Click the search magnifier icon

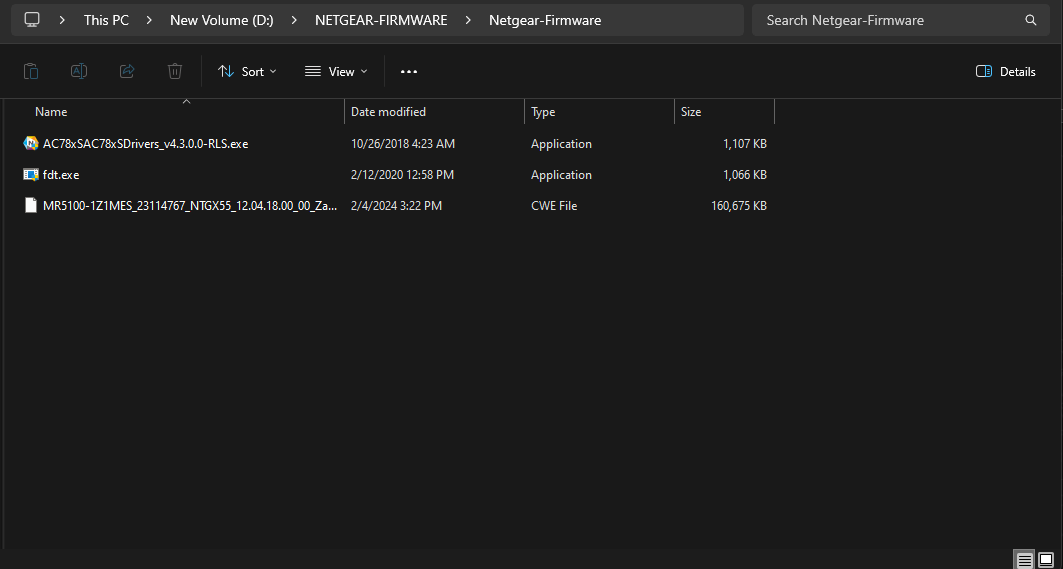pos(1030,20)
